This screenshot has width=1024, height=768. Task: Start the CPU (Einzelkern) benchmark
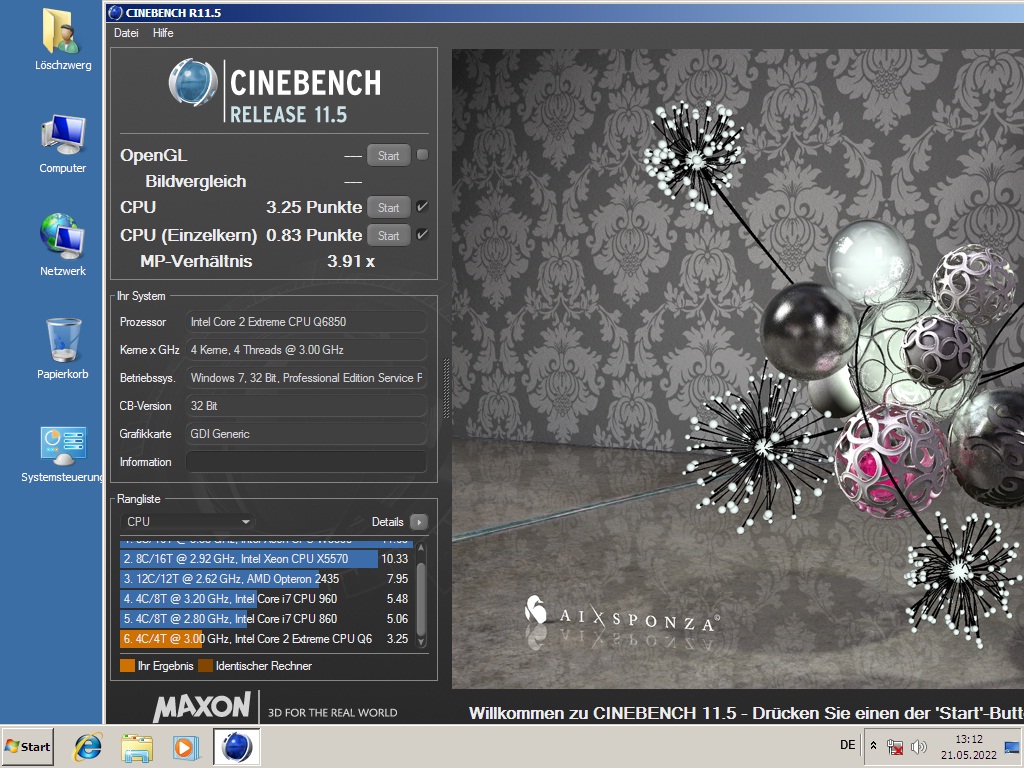pos(389,235)
